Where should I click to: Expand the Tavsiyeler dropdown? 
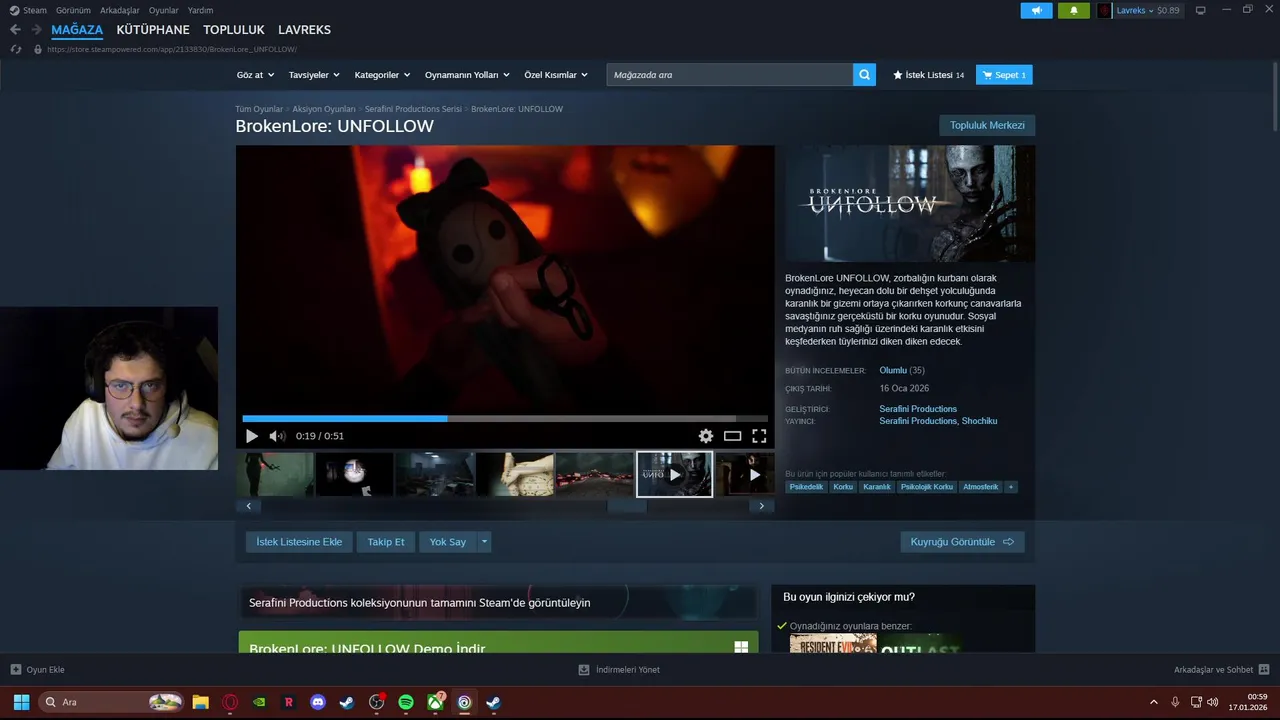pyautogui.click(x=314, y=75)
